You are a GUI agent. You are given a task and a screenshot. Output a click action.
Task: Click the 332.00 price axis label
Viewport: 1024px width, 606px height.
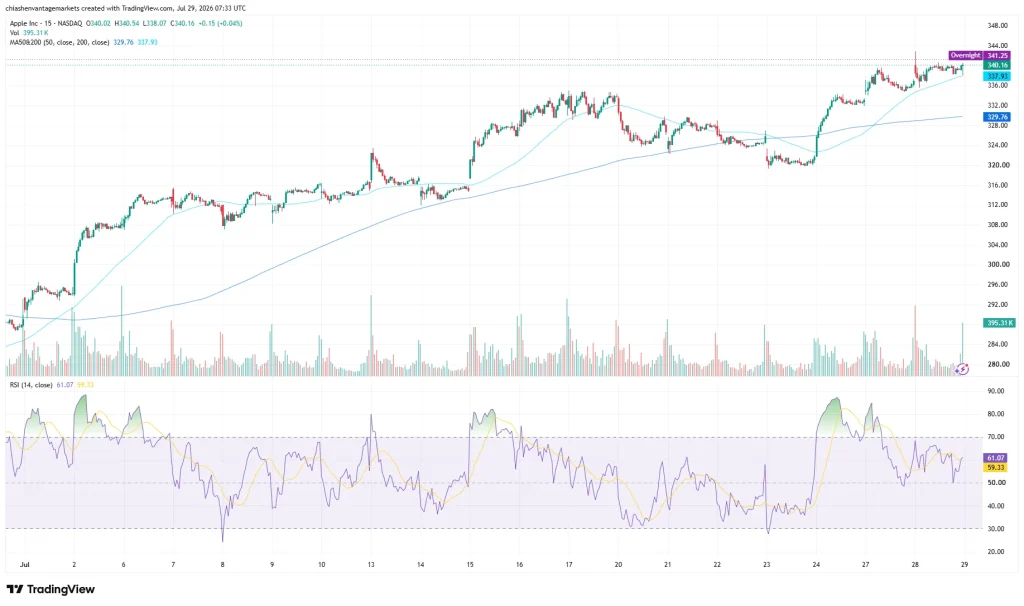998,105
